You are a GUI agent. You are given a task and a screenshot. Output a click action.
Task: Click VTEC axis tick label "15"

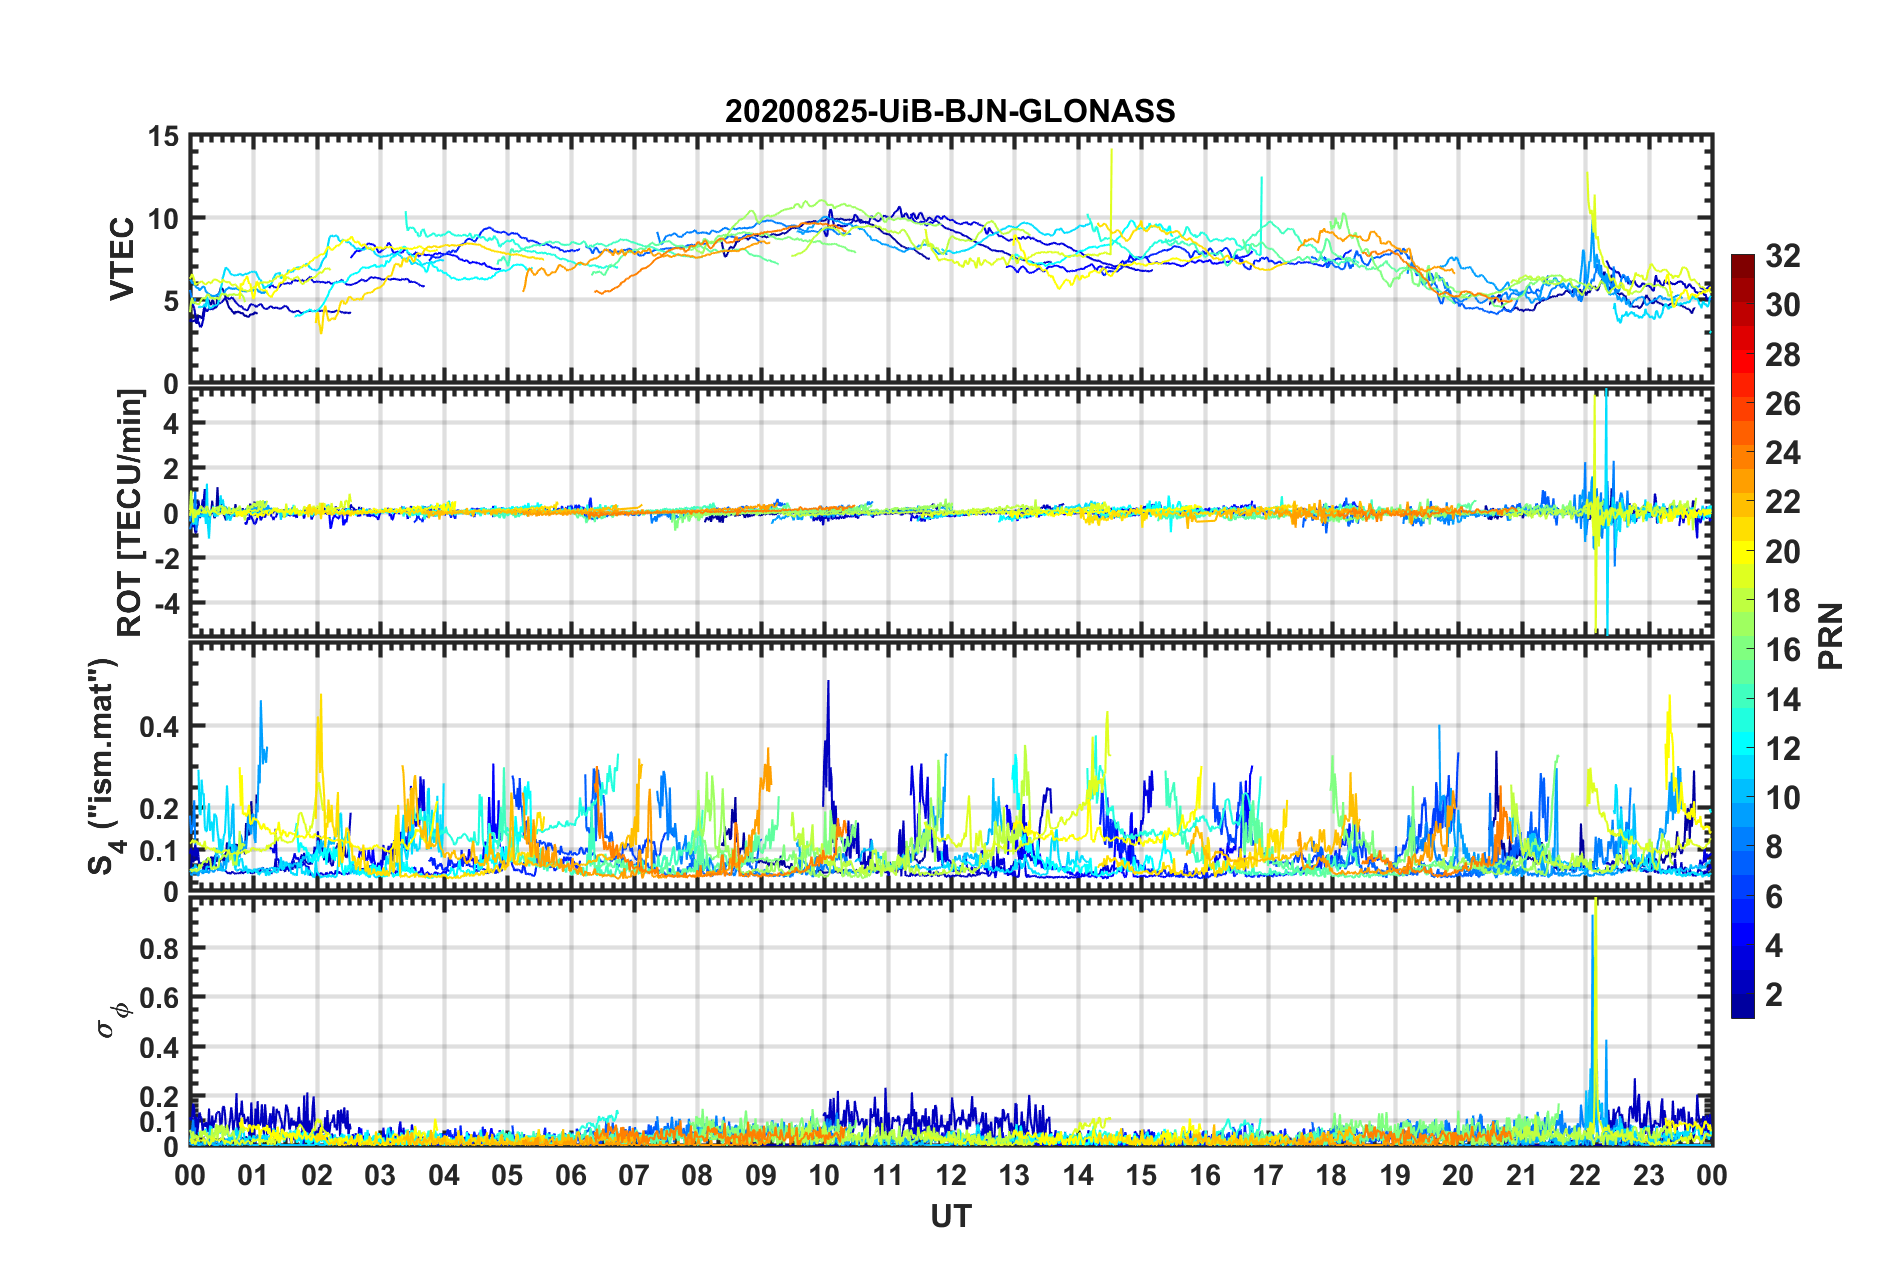pos(163,136)
